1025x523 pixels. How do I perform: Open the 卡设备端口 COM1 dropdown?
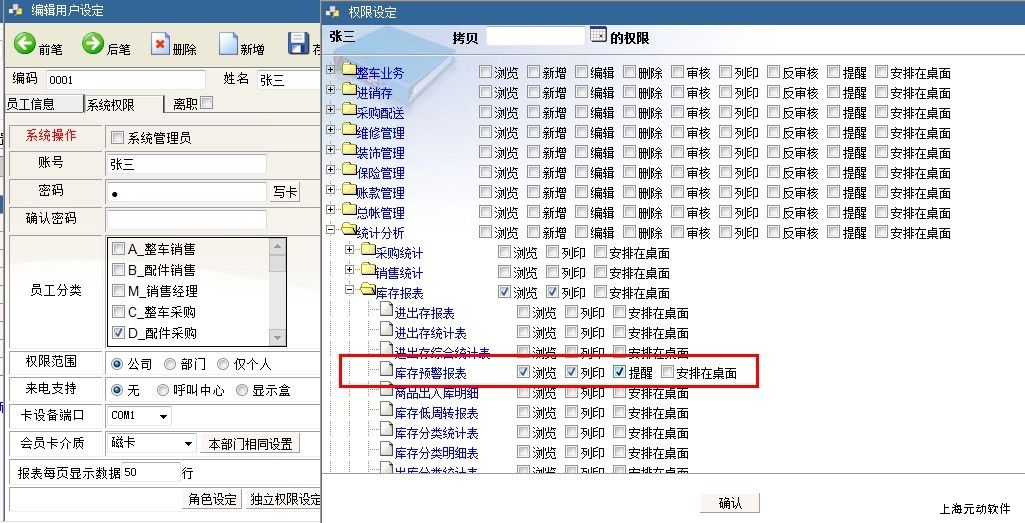[163, 416]
